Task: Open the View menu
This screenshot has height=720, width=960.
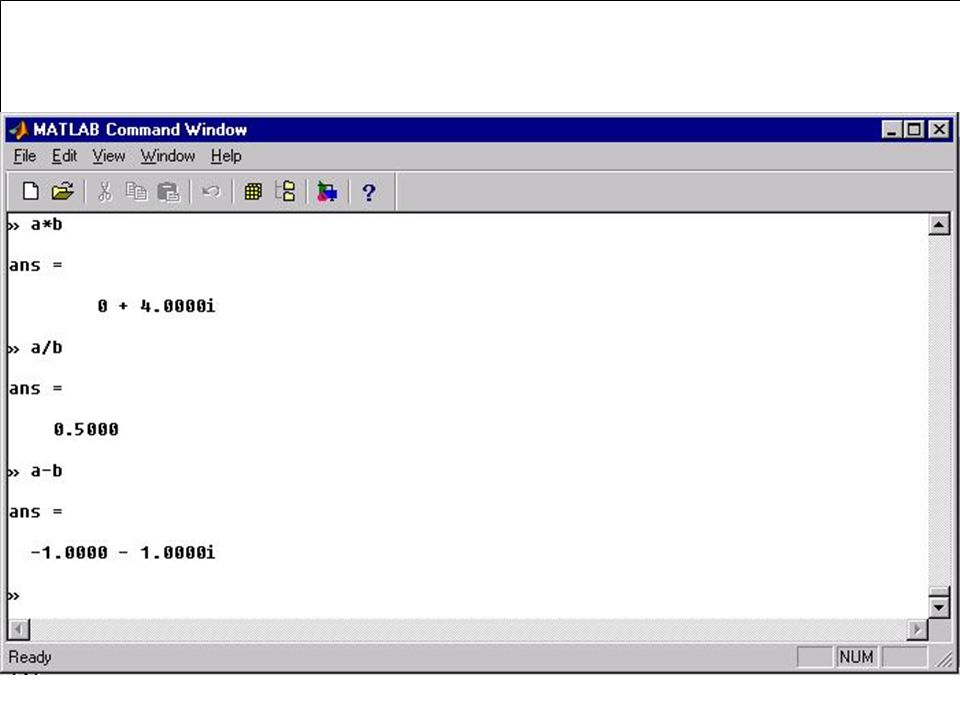Action: click(x=109, y=156)
